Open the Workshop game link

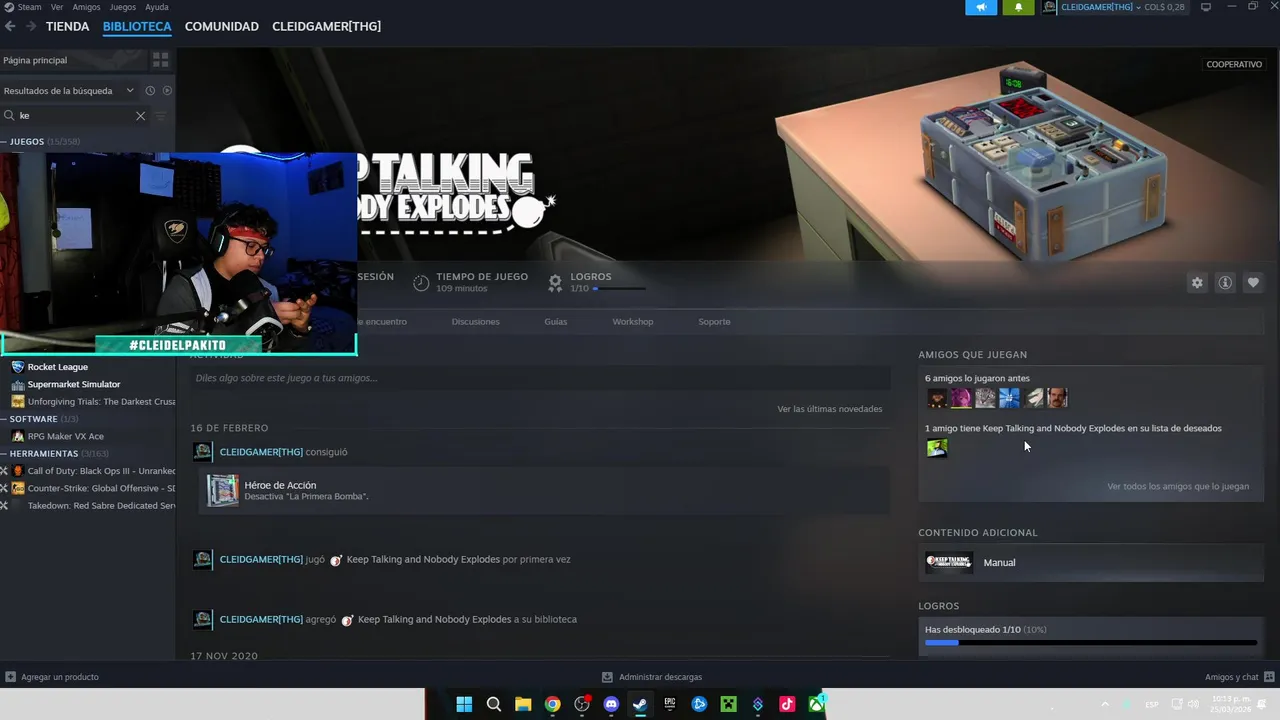[x=632, y=322]
